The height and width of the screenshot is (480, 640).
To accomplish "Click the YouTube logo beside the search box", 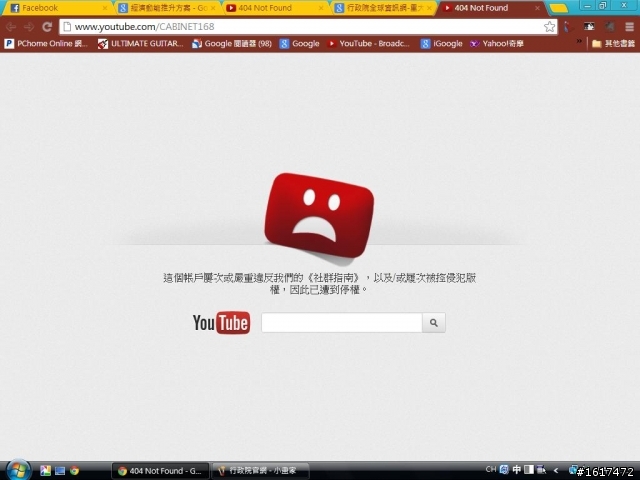I will pyautogui.click(x=221, y=322).
